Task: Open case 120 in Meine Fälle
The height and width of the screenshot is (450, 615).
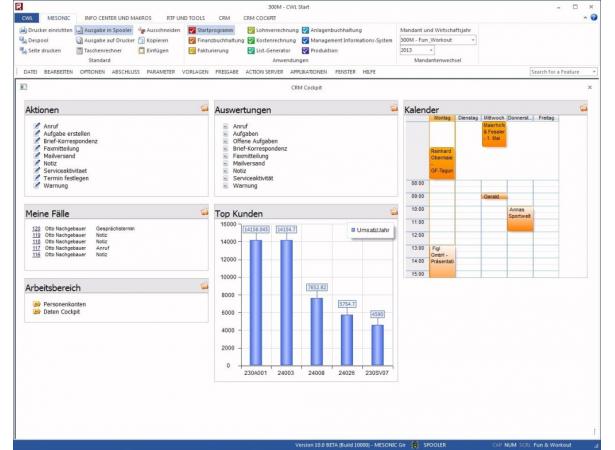Action: click(37, 229)
